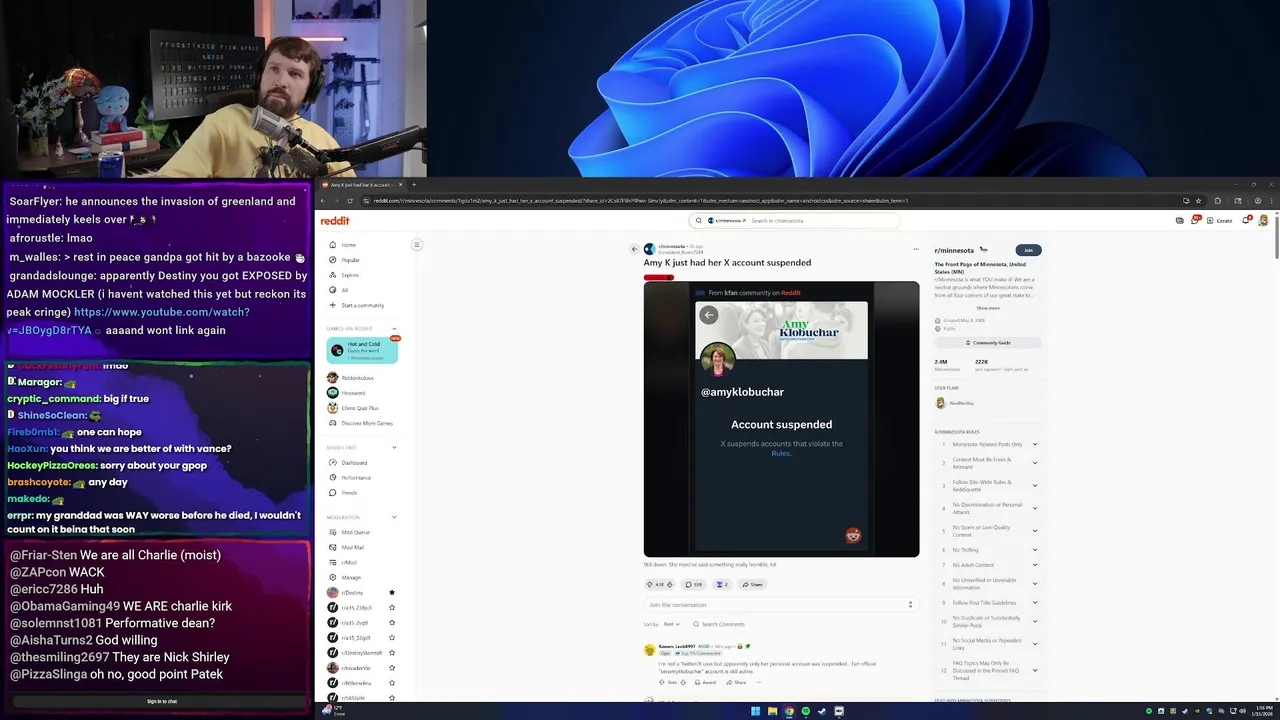Collapse Games on Reddit section

[394, 328]
